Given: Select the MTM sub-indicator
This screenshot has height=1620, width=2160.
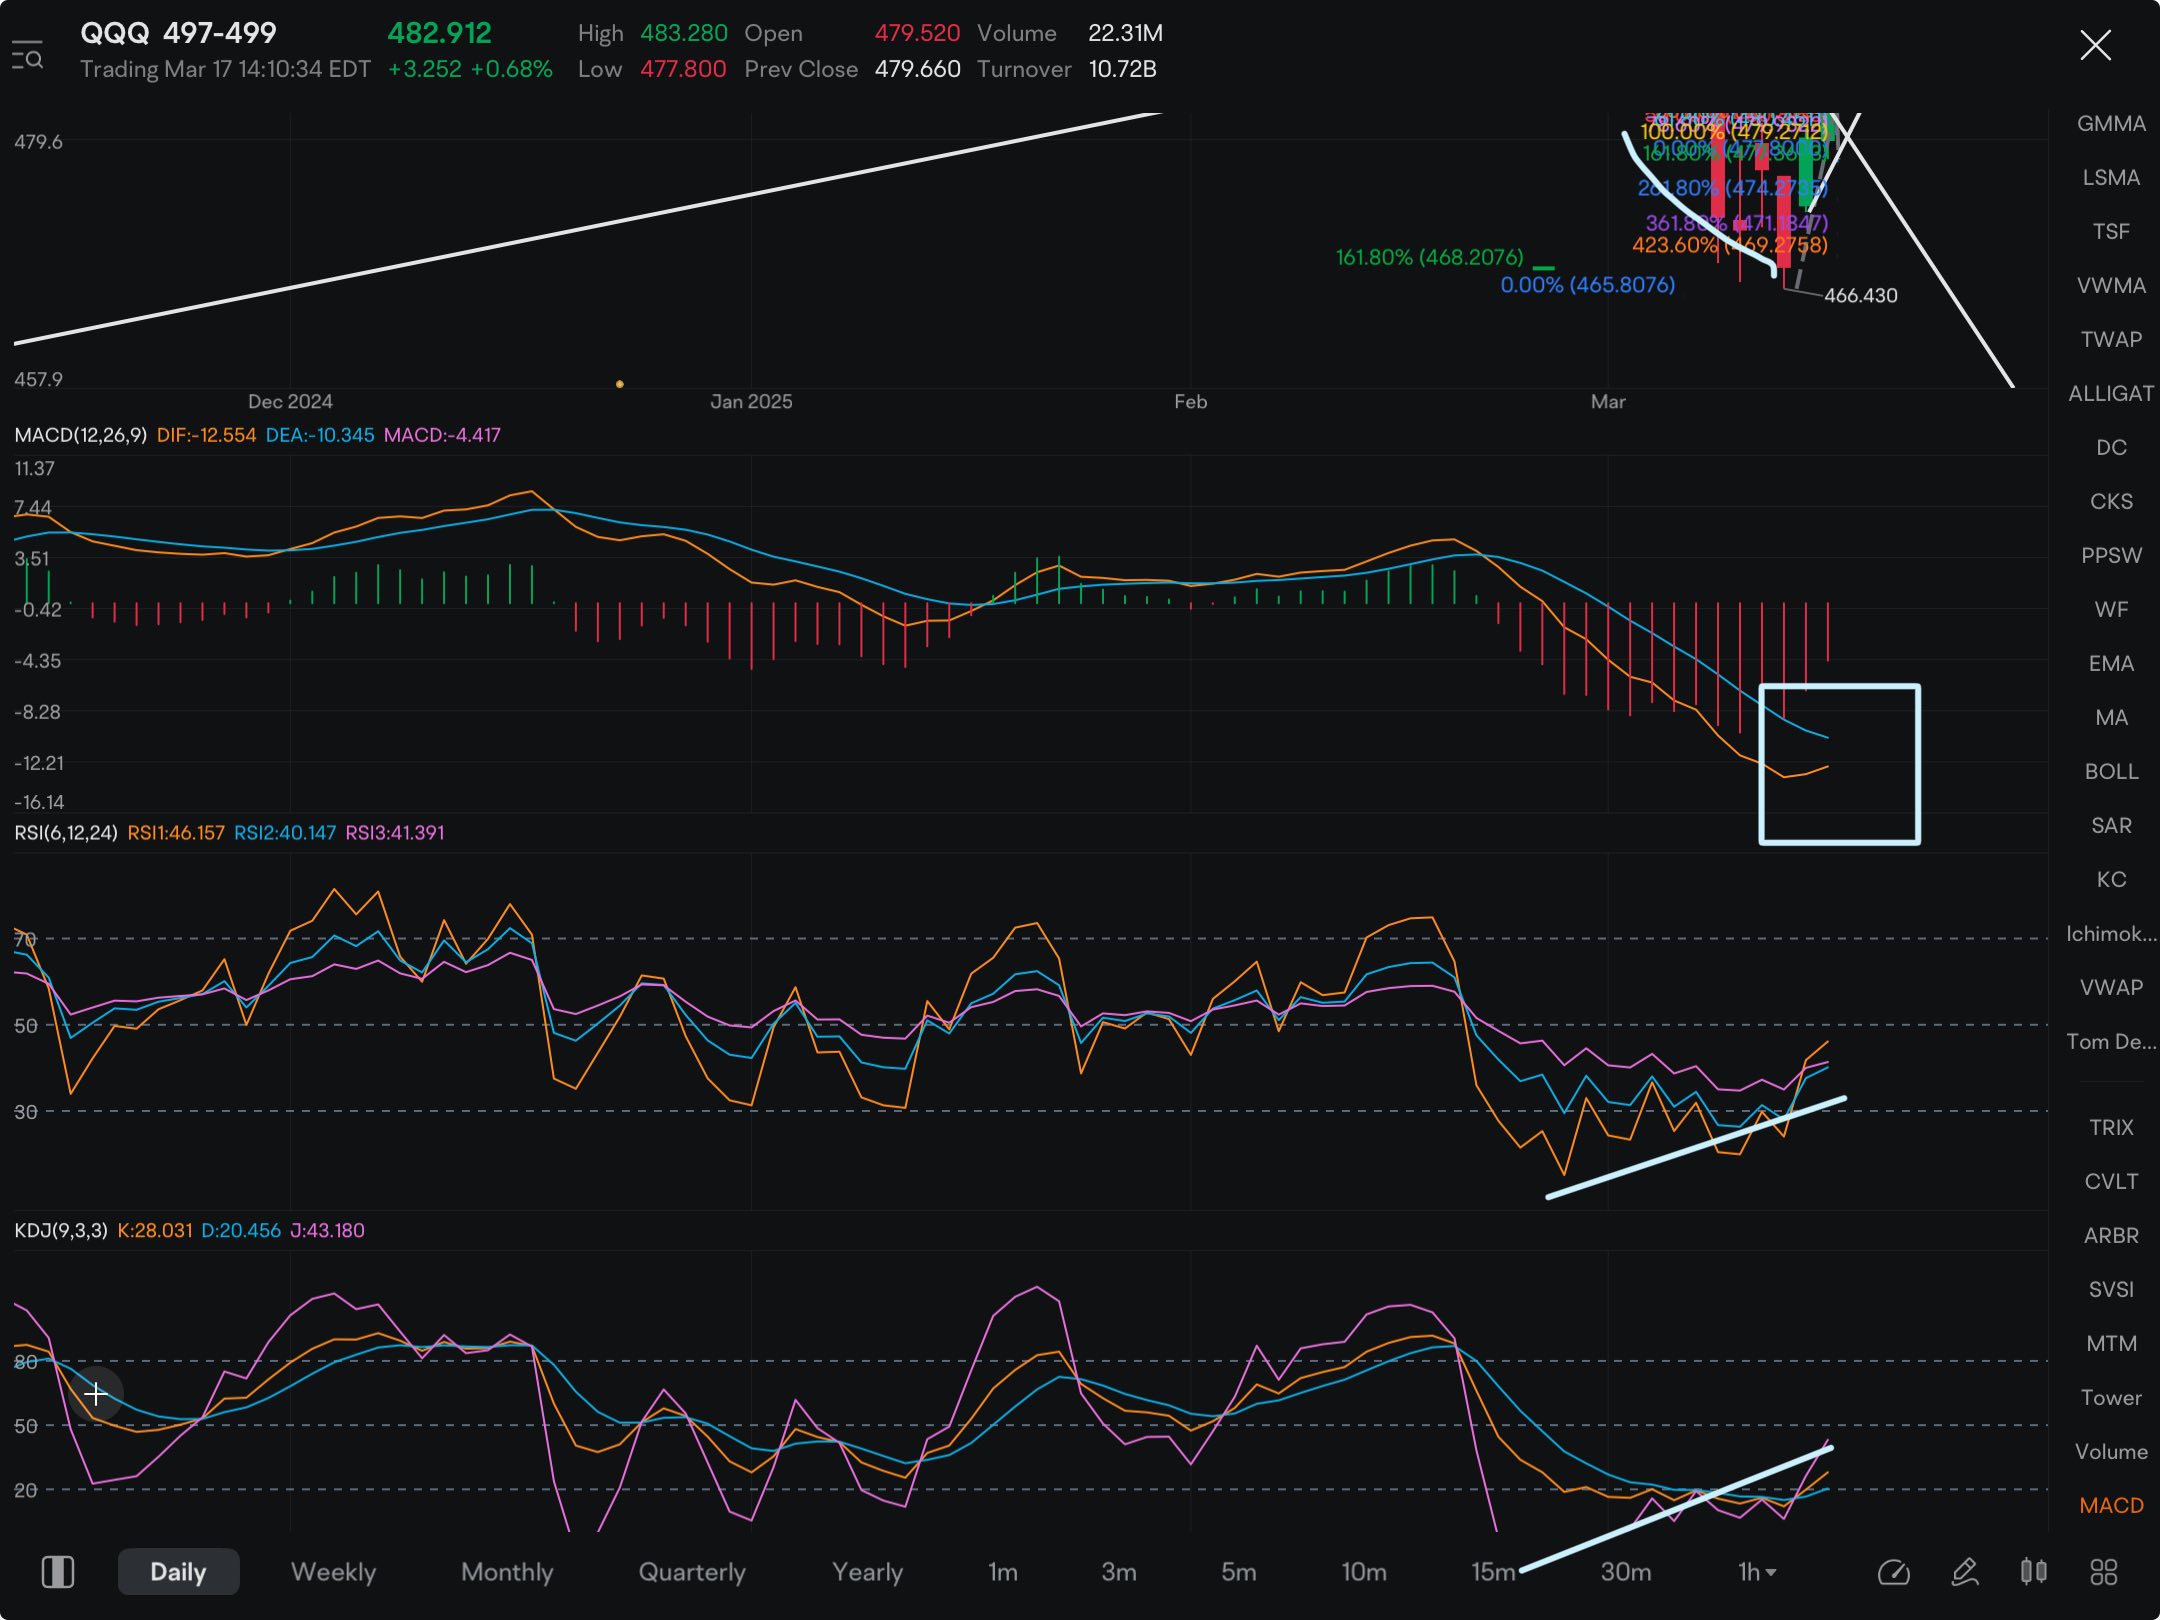Looking at the screenshot, I should pos(2111,1344).
